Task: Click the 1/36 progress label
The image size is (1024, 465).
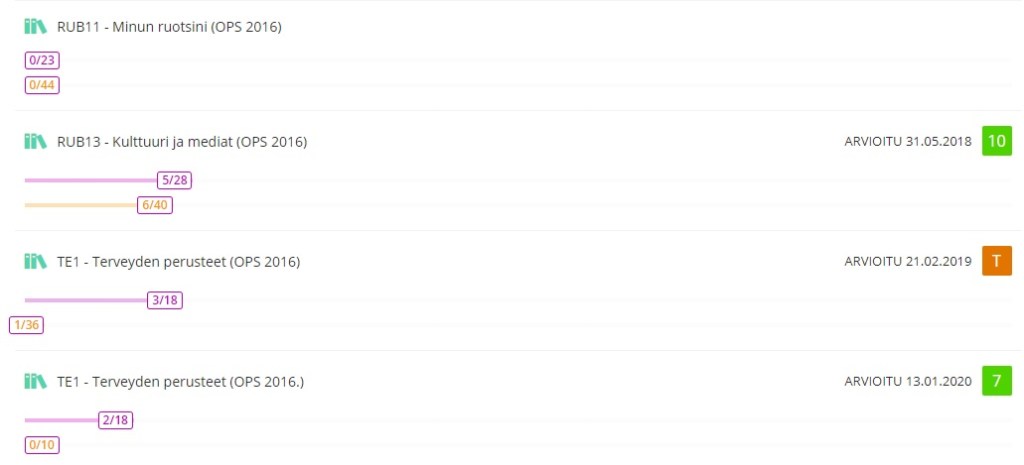Action: [26, 324]
